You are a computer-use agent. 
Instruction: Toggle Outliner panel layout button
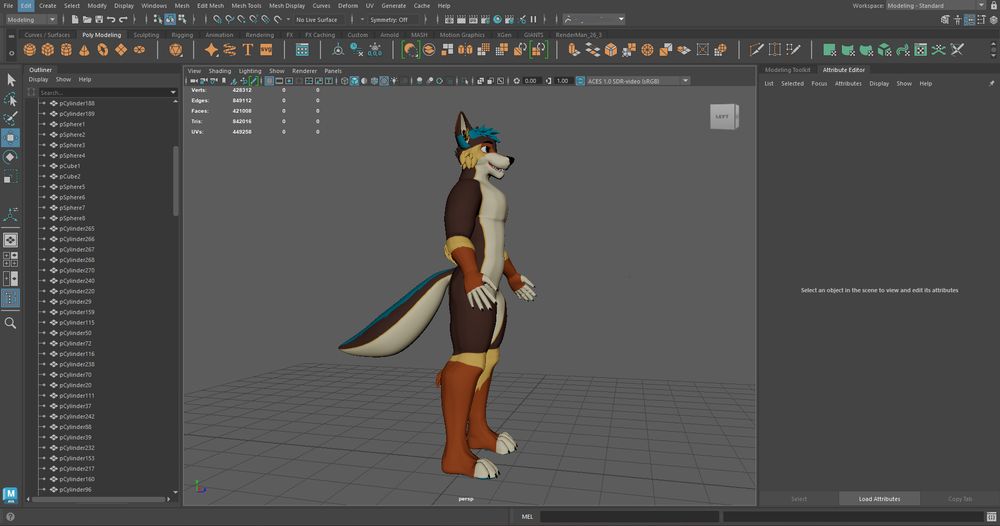pyautogui.click(x=11, y=298)
